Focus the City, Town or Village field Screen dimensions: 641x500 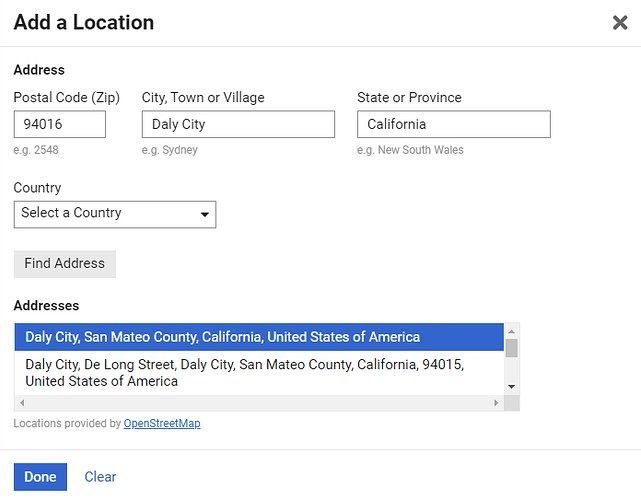pyautogui.click(x=238, y=125)
